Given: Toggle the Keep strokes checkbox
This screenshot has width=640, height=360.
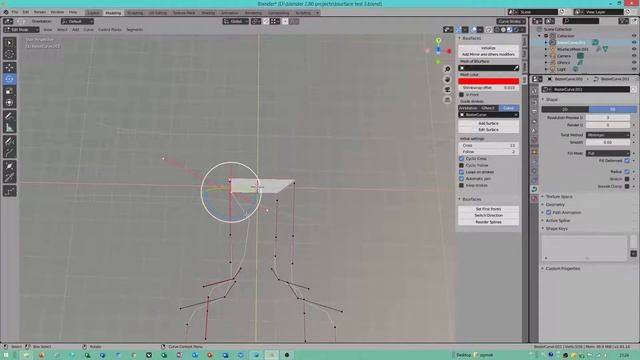Looking at the screenshot, I should coord(462,185).
